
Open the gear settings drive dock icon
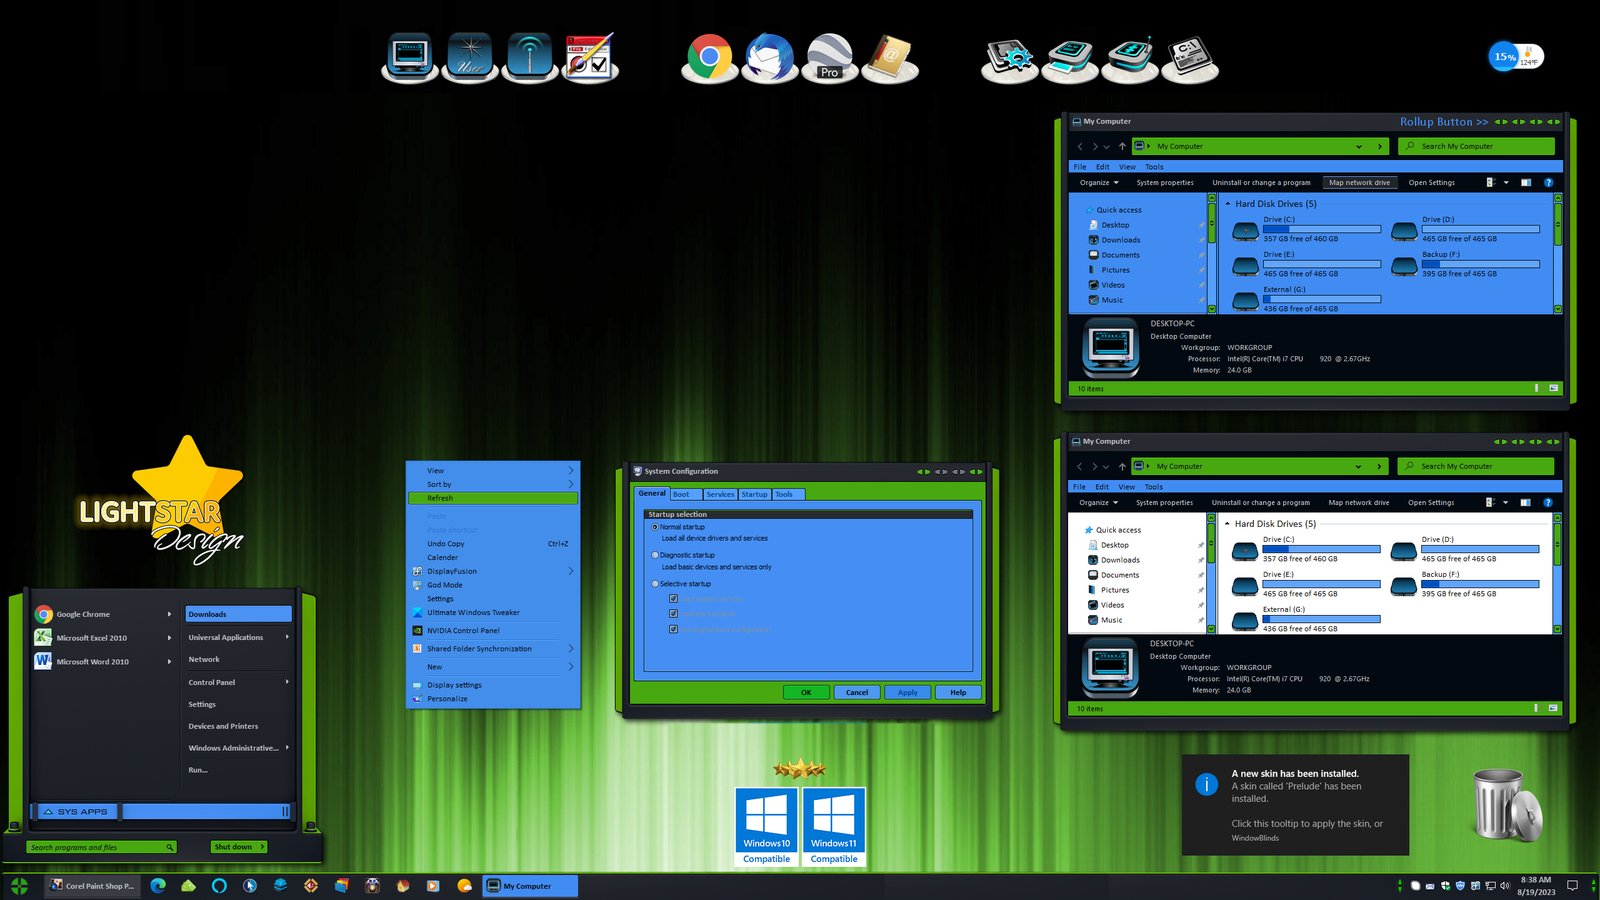tap(1009, 58)
